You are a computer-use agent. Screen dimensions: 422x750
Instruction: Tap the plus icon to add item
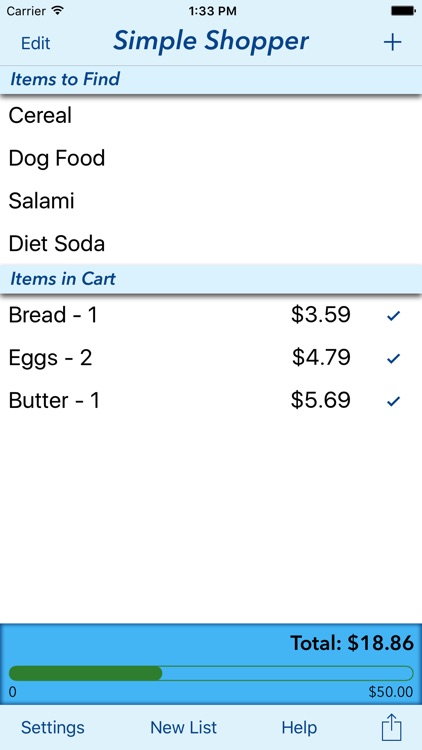392,43
